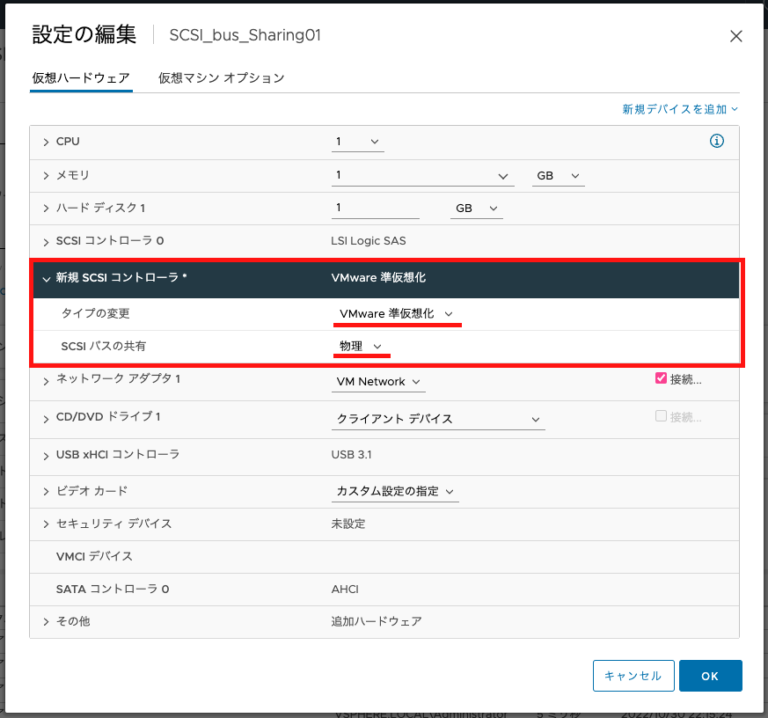This screenshot has height=718, width=768.
Task: Expand the CPU row
Action: (46, 142)
